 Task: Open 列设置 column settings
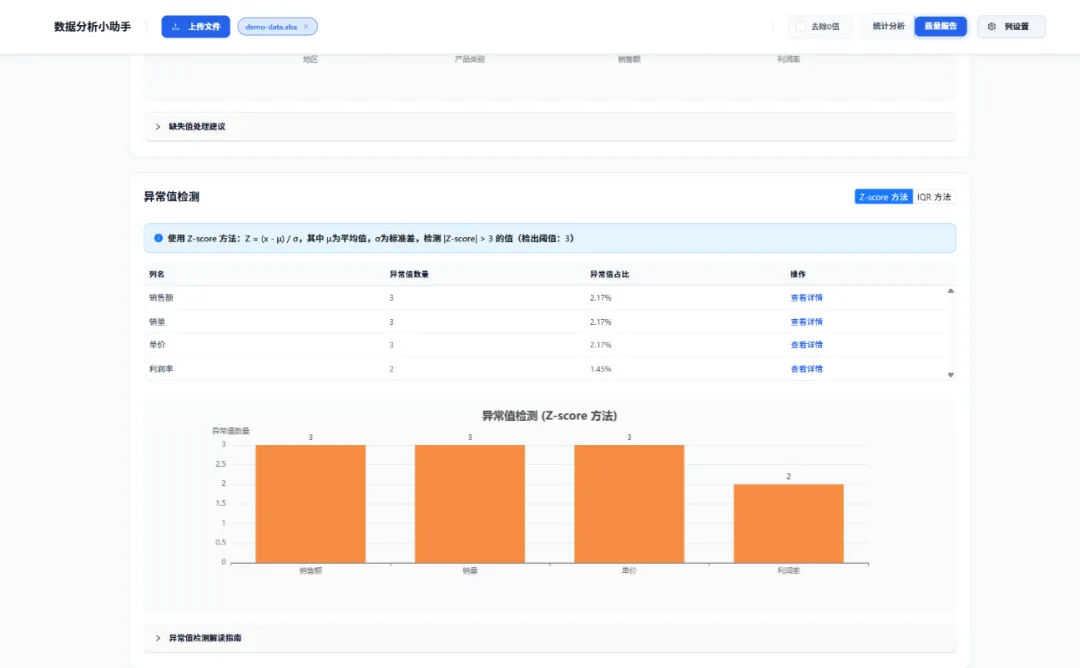click(1010, 27)
